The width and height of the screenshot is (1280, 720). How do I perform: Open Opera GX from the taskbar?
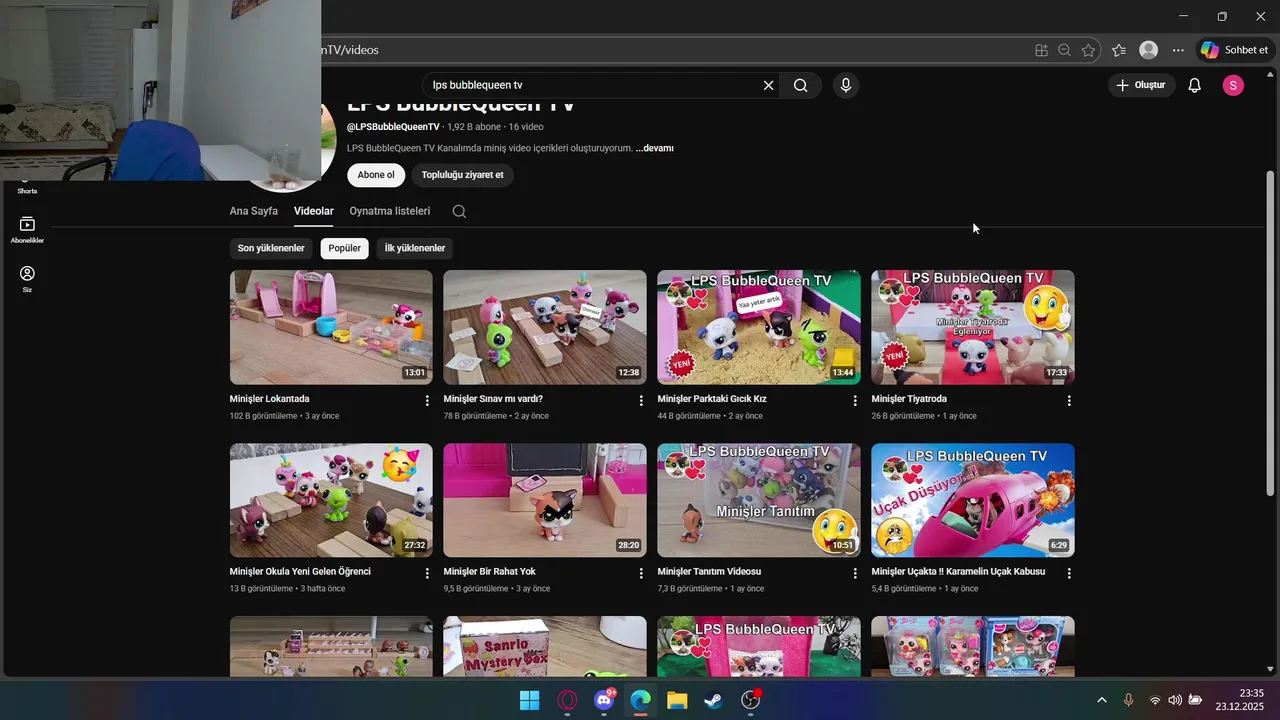point(567,700)
